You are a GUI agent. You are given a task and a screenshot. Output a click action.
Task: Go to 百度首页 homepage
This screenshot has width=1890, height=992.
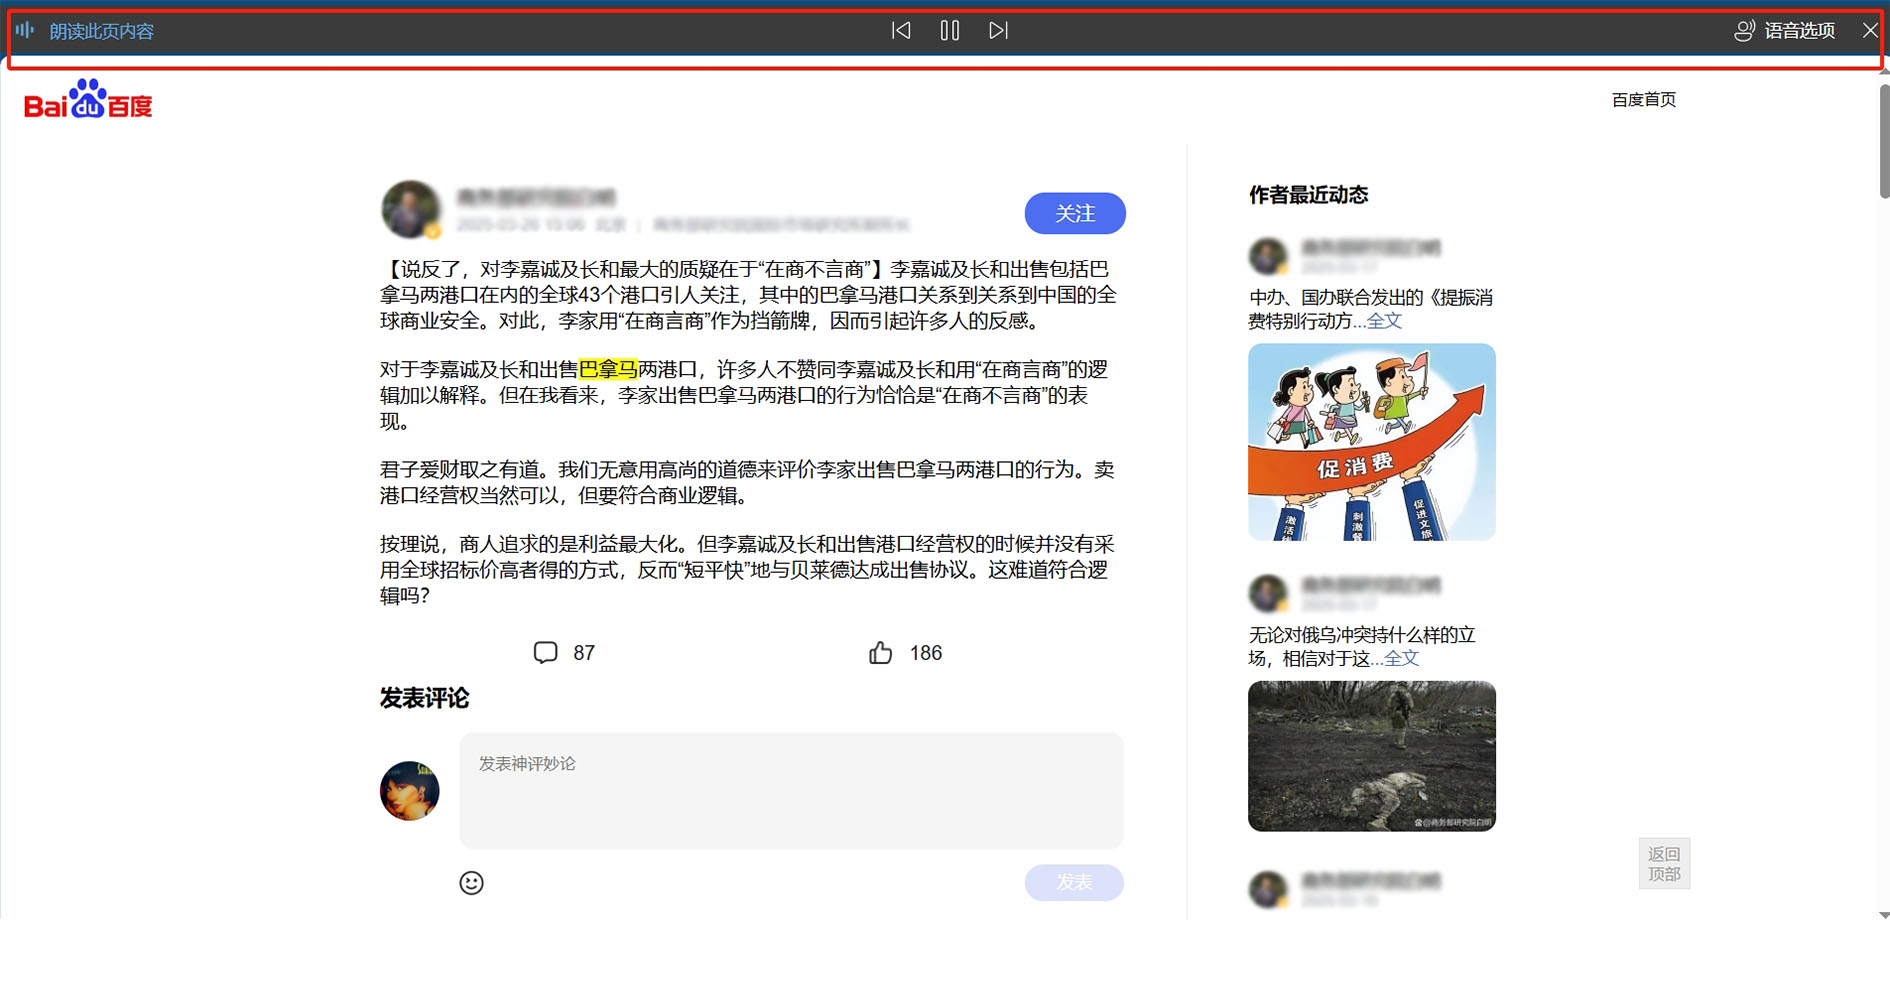point(1643,99)
